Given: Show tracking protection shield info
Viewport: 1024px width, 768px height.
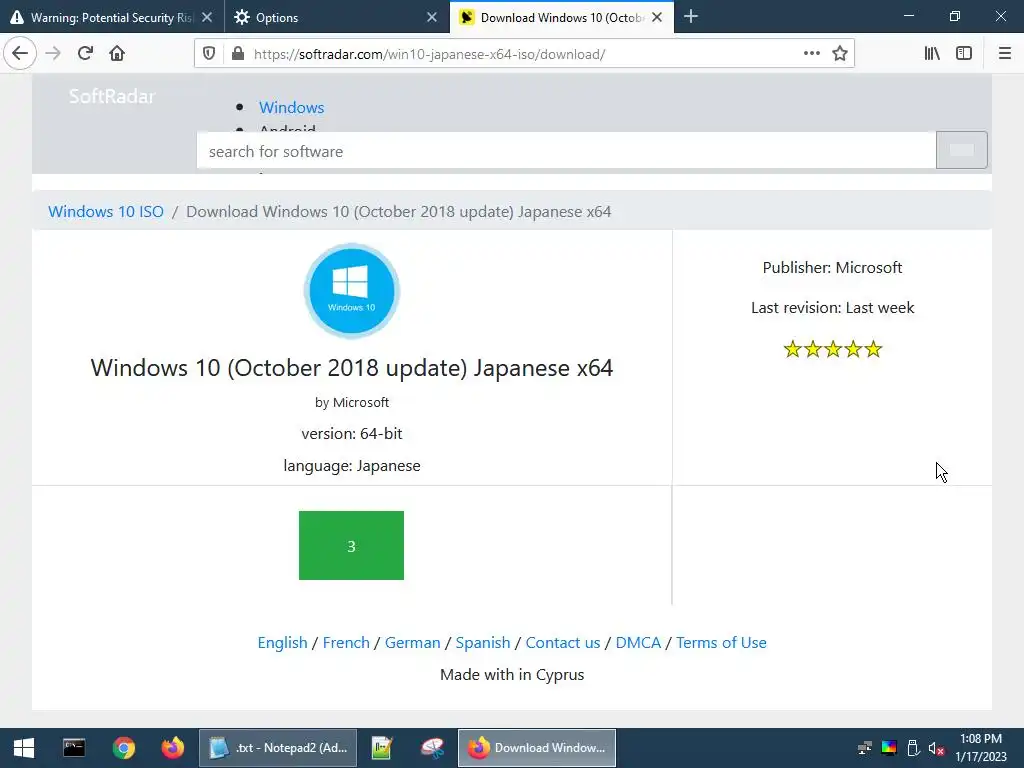Looking at the screenshot, I should tap(209, 54).
